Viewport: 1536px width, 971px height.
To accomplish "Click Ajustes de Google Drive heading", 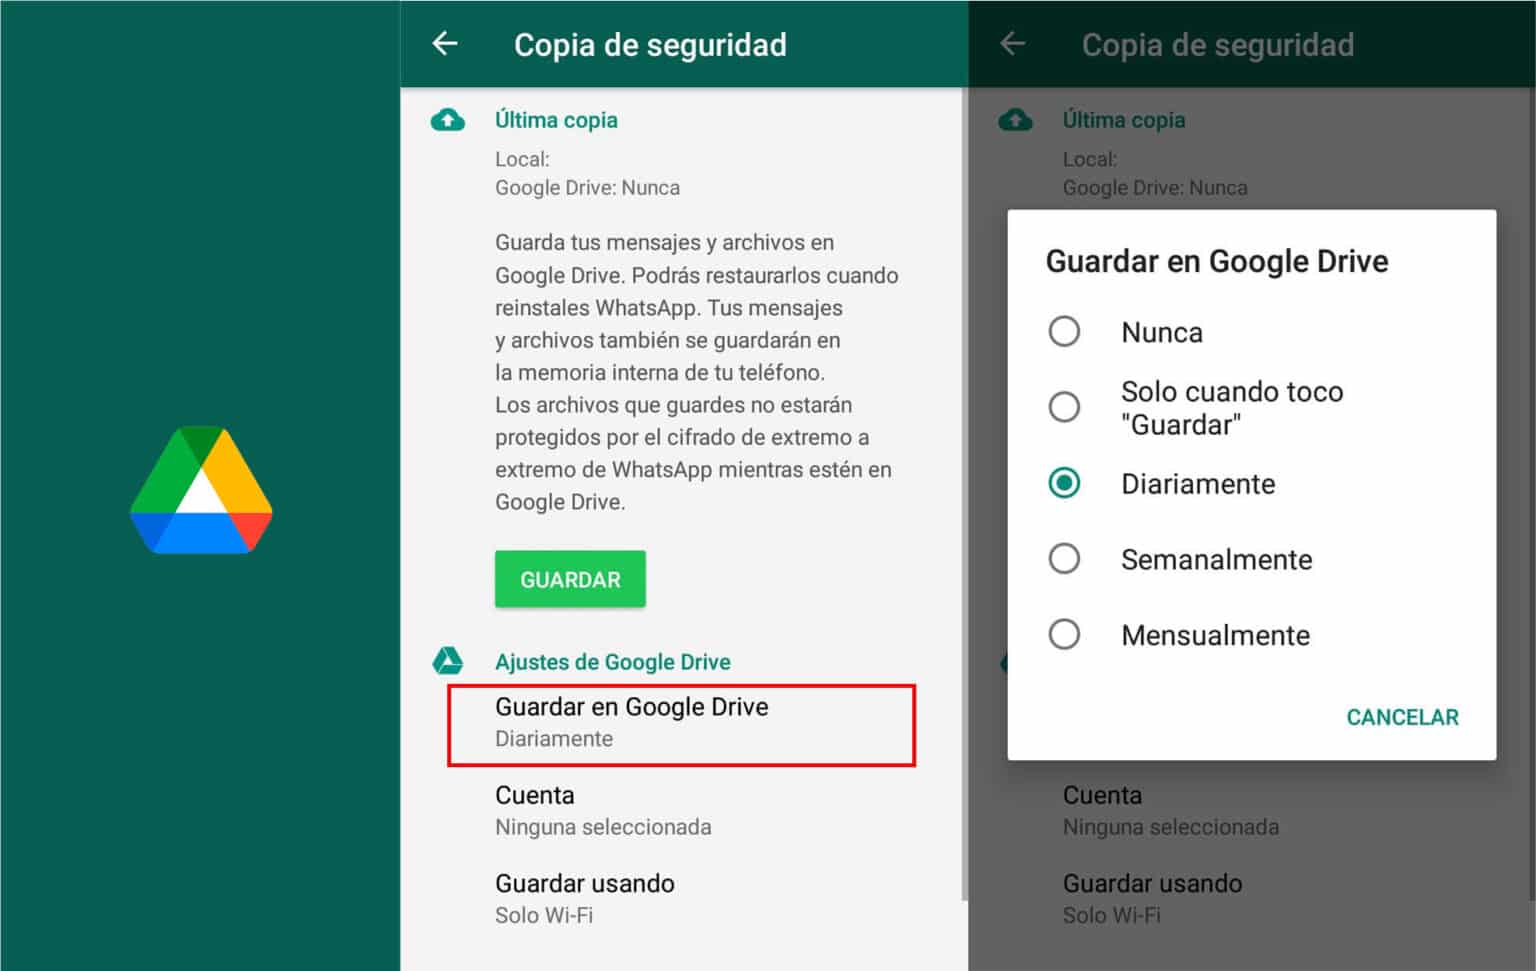I will 613,662.
